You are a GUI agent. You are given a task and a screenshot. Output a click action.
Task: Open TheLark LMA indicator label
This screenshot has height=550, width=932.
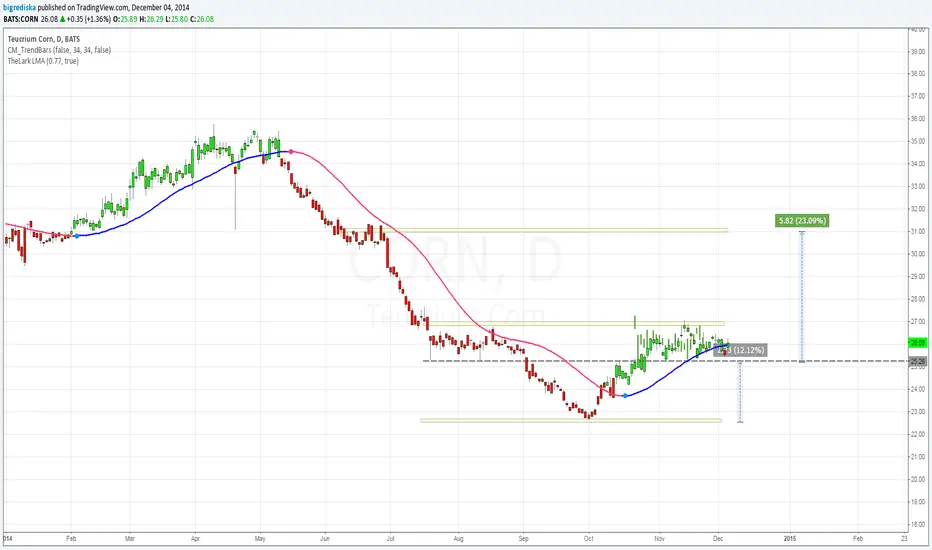coord(43,61)
